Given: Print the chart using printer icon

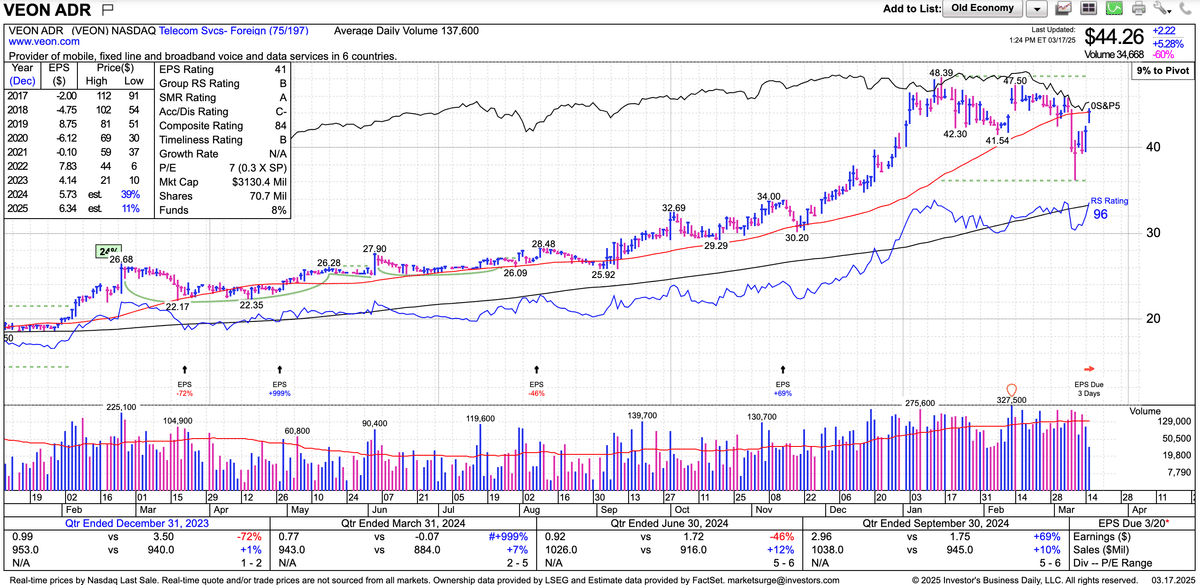Looking at the screenshot, I should tap(1138, 9).
